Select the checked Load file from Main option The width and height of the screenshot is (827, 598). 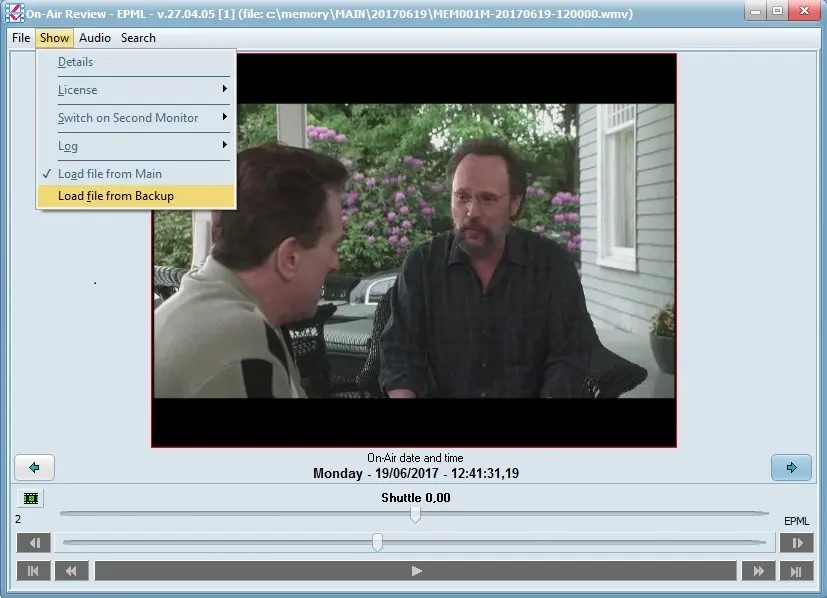click(109, 174)
